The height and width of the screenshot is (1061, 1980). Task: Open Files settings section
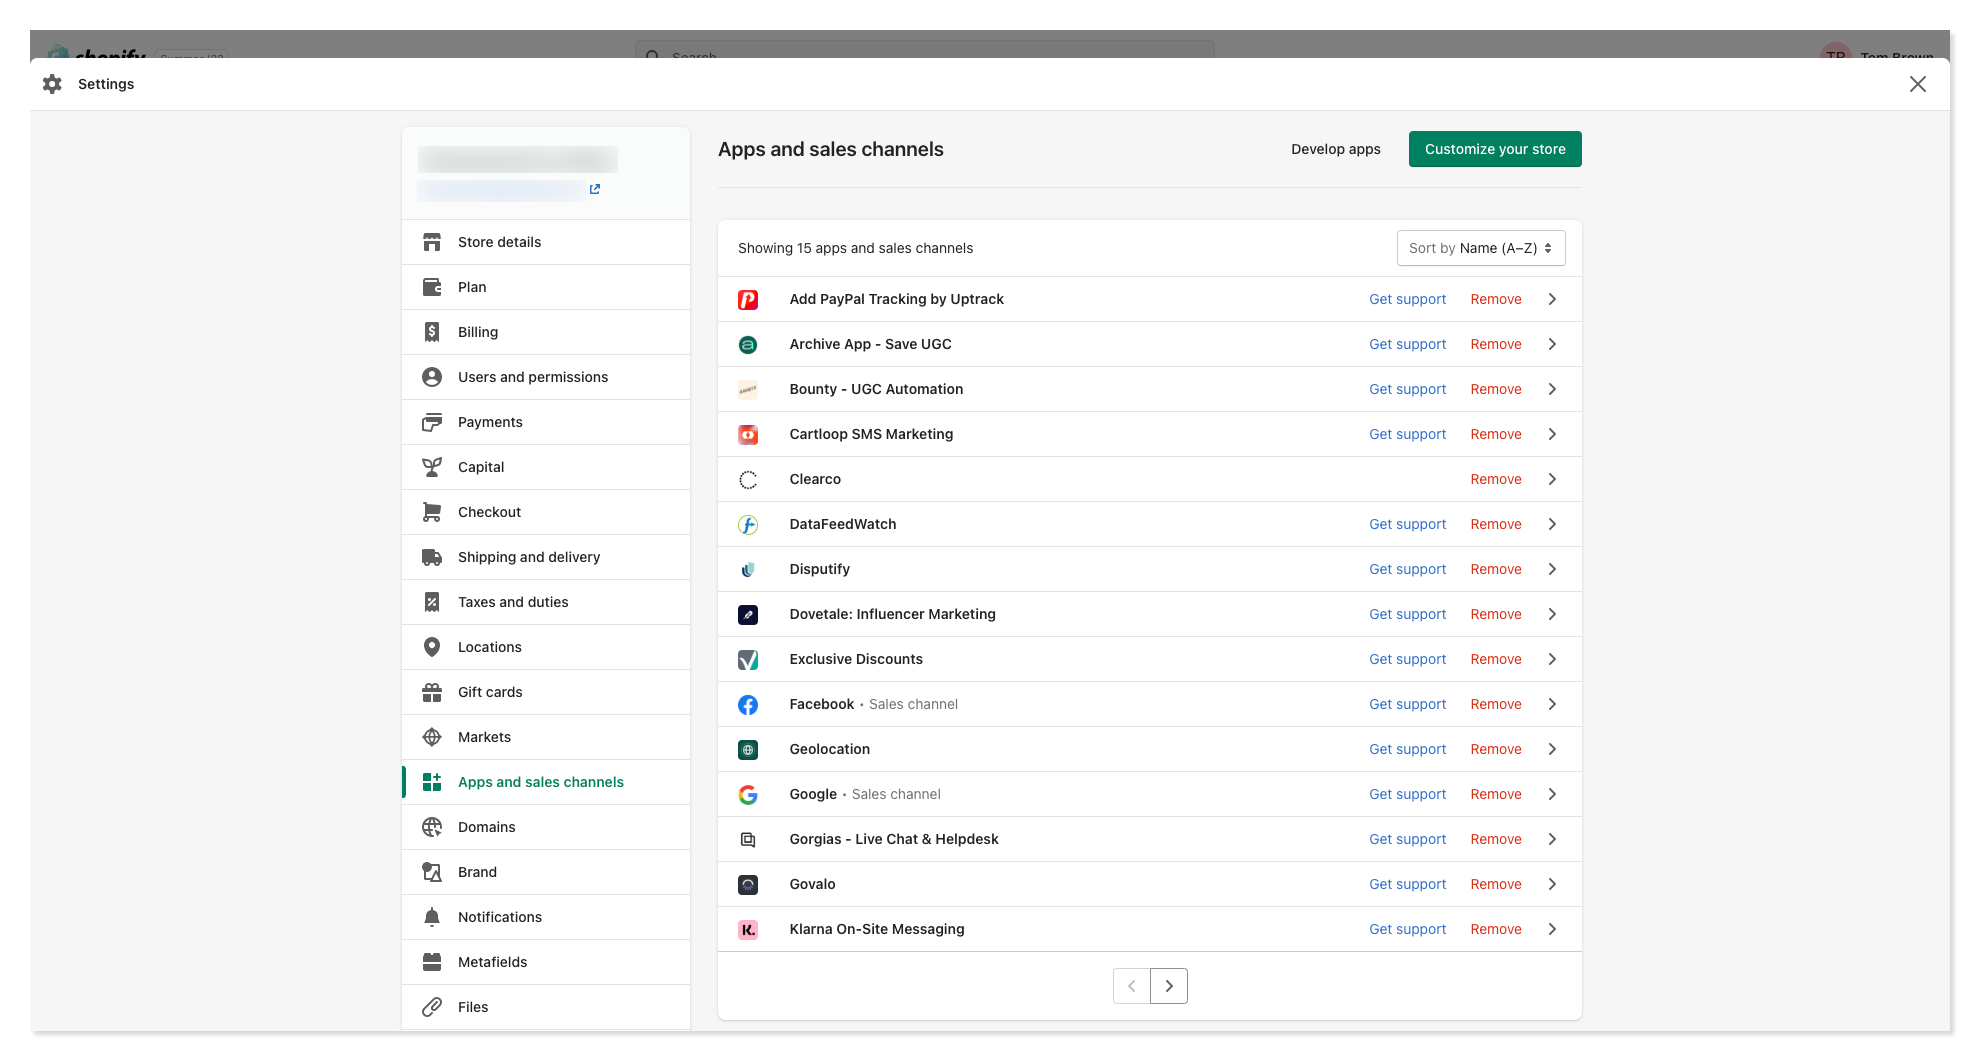click(546, 1007)
